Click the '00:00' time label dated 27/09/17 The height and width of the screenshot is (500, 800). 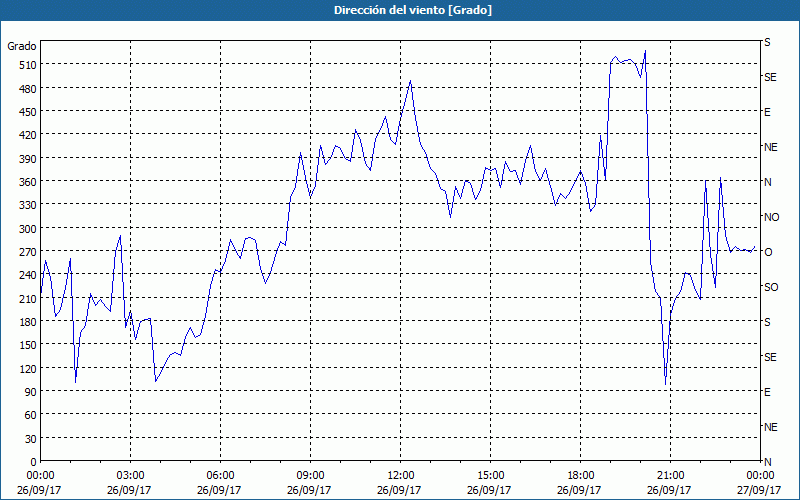pos(760,476)
